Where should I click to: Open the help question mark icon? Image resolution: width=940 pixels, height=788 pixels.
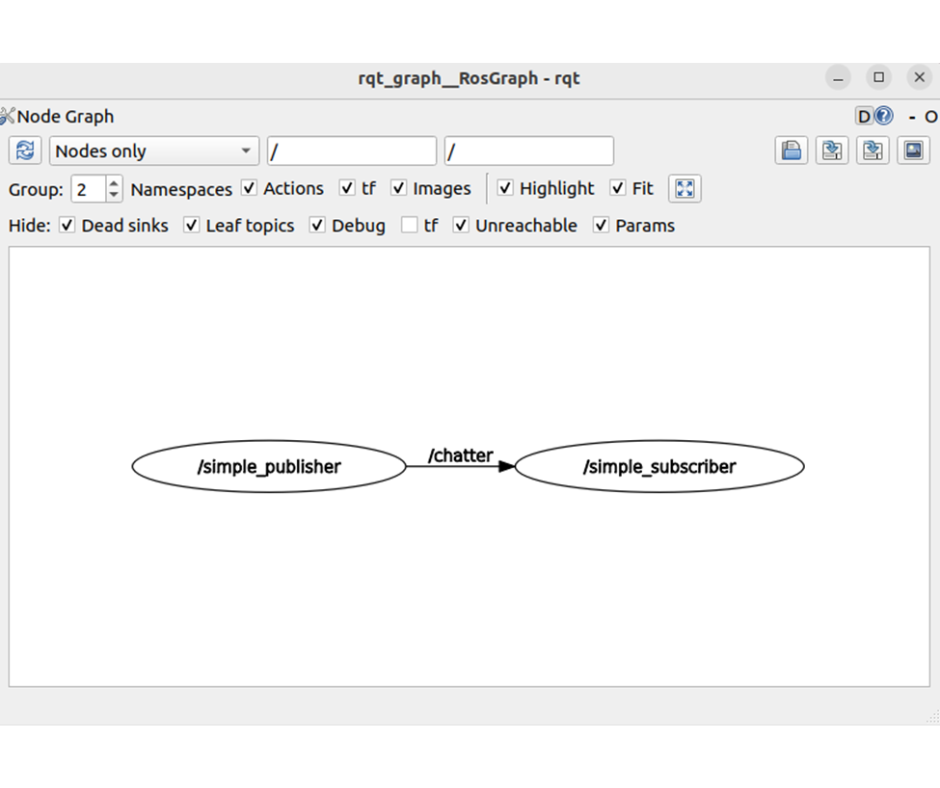(883, 117)
